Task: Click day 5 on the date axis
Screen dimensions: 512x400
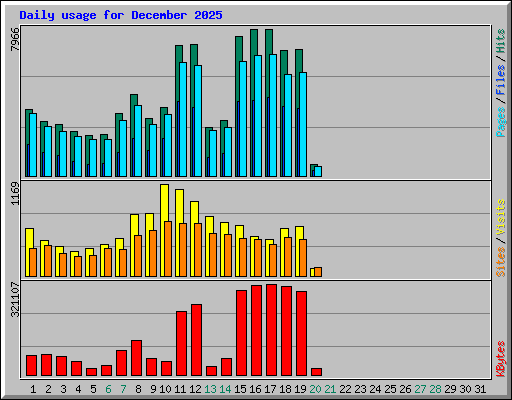Action: tap(93, 389)
